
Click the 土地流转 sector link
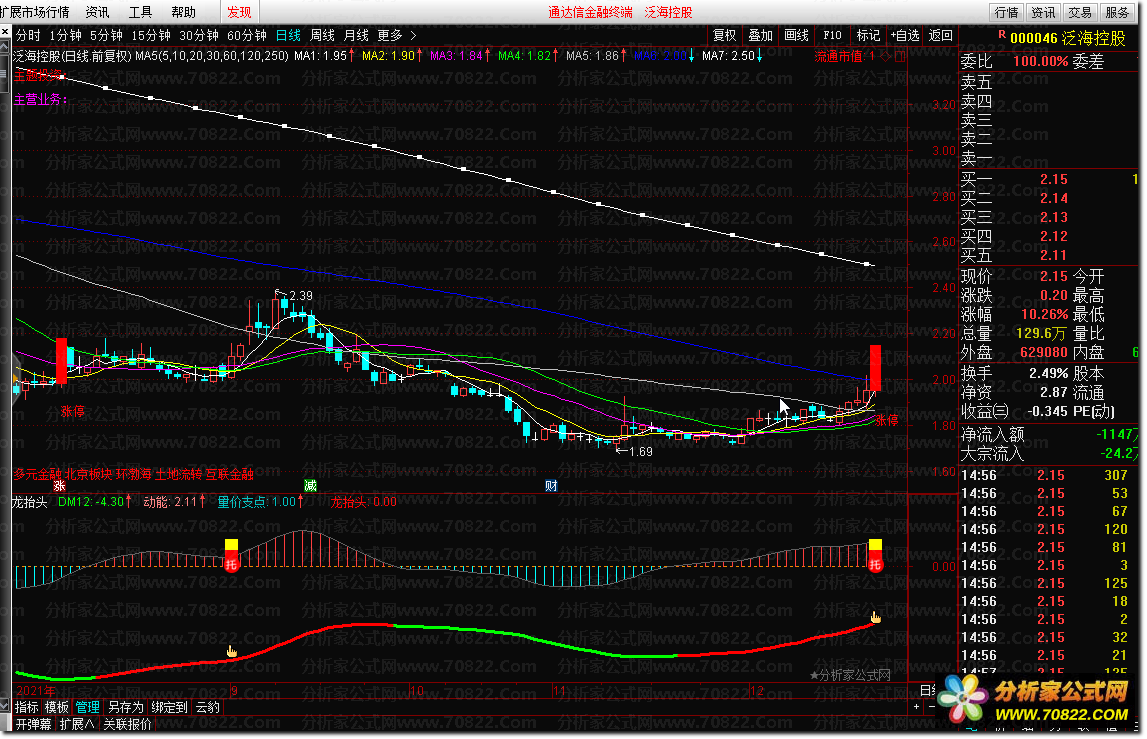click(178, 474)
